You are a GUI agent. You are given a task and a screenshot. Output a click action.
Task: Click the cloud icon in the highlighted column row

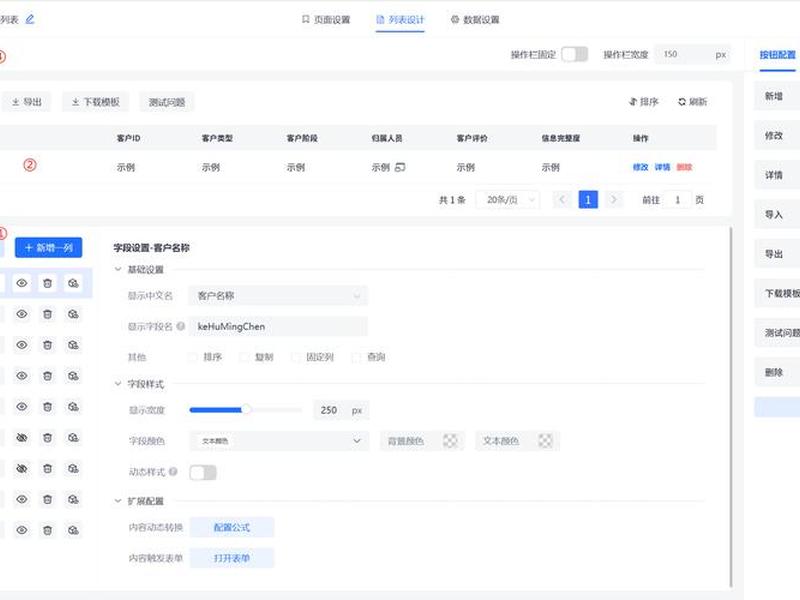coord(73,283)
